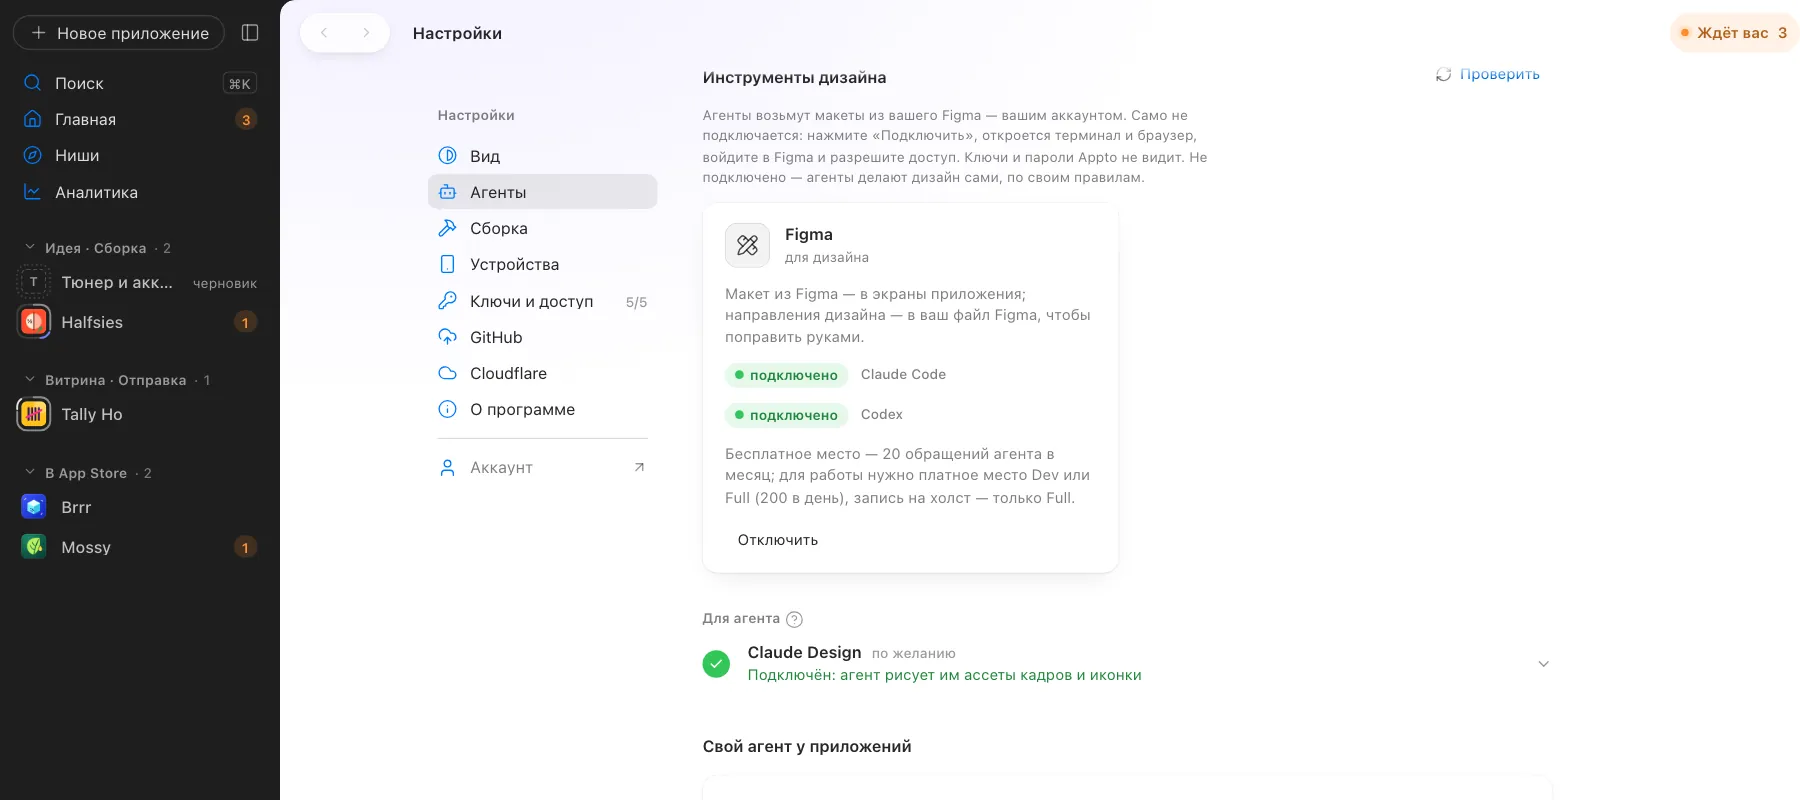Click Отключить to disconnect Figma
The height and width of the screenshot is (800, 1800).
pos(778,540)
